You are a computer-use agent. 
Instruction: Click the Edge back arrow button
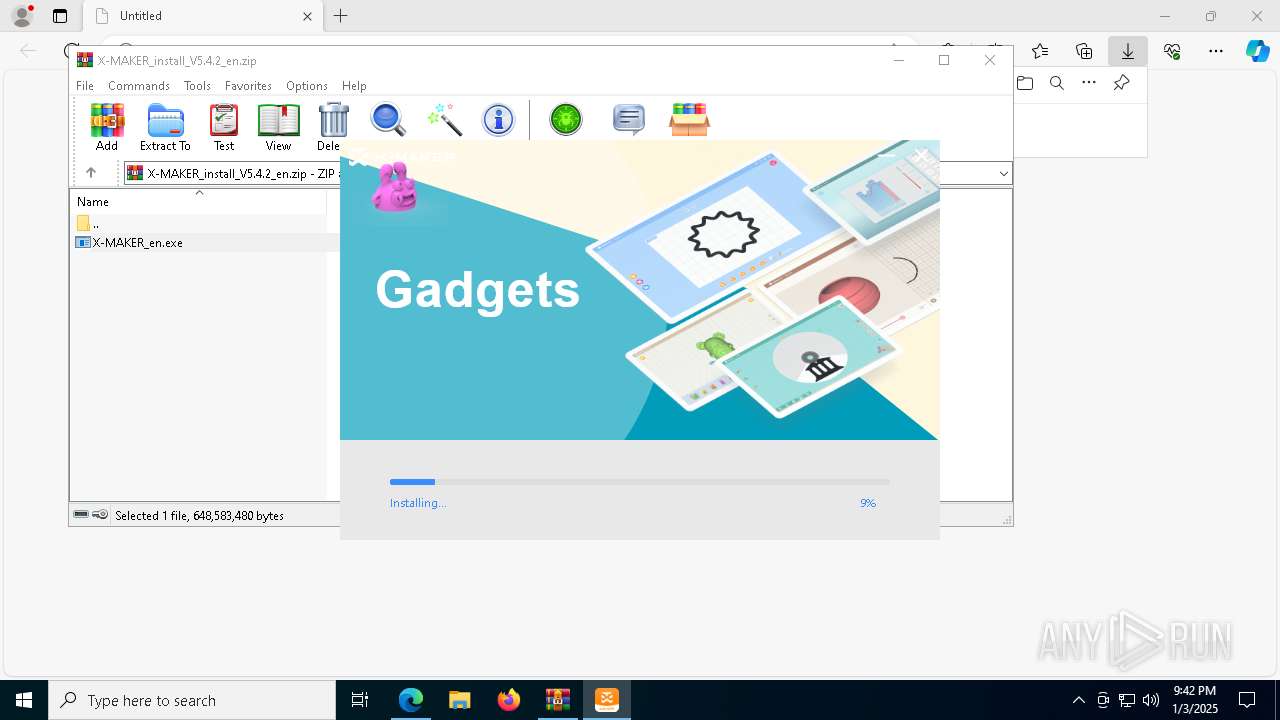point(28,51)
